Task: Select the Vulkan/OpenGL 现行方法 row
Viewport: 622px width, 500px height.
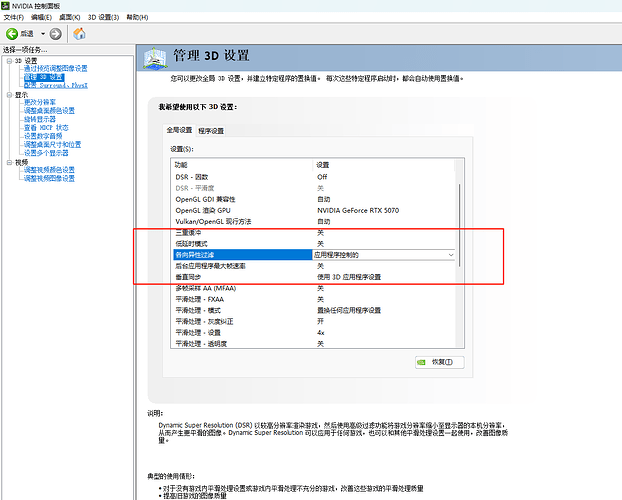Action: pos(313,221)
